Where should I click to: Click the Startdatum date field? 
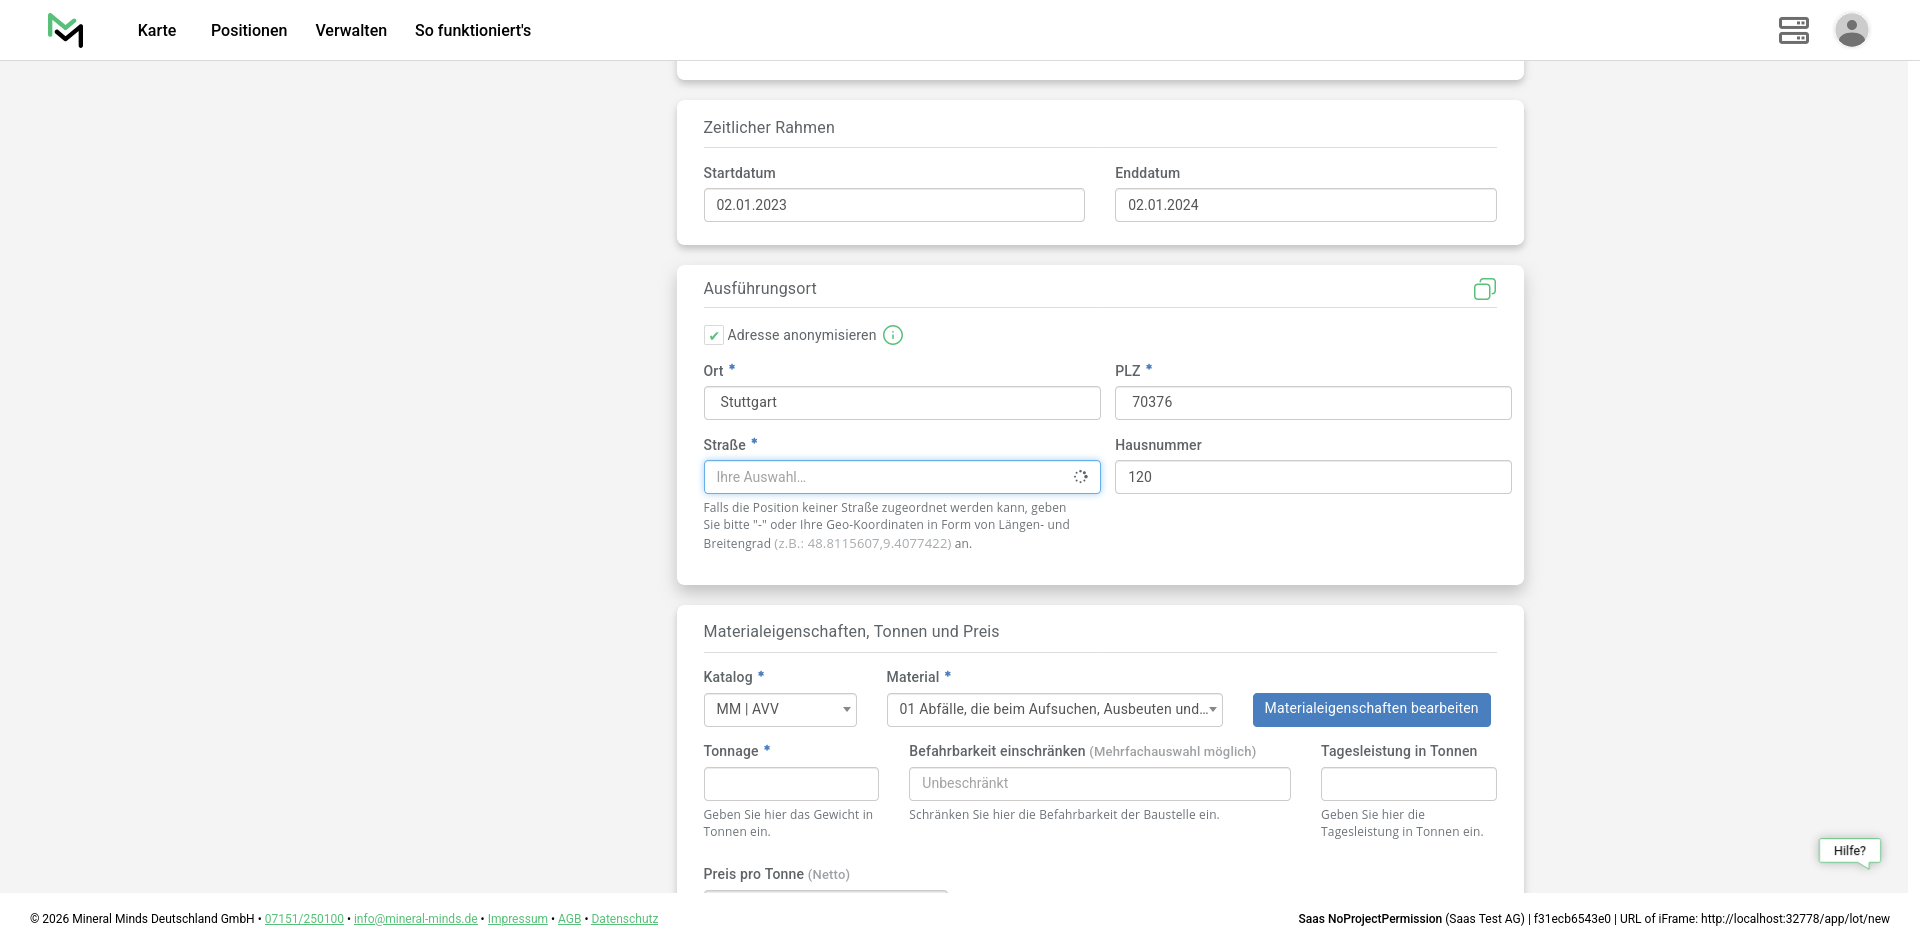[894, 205]
